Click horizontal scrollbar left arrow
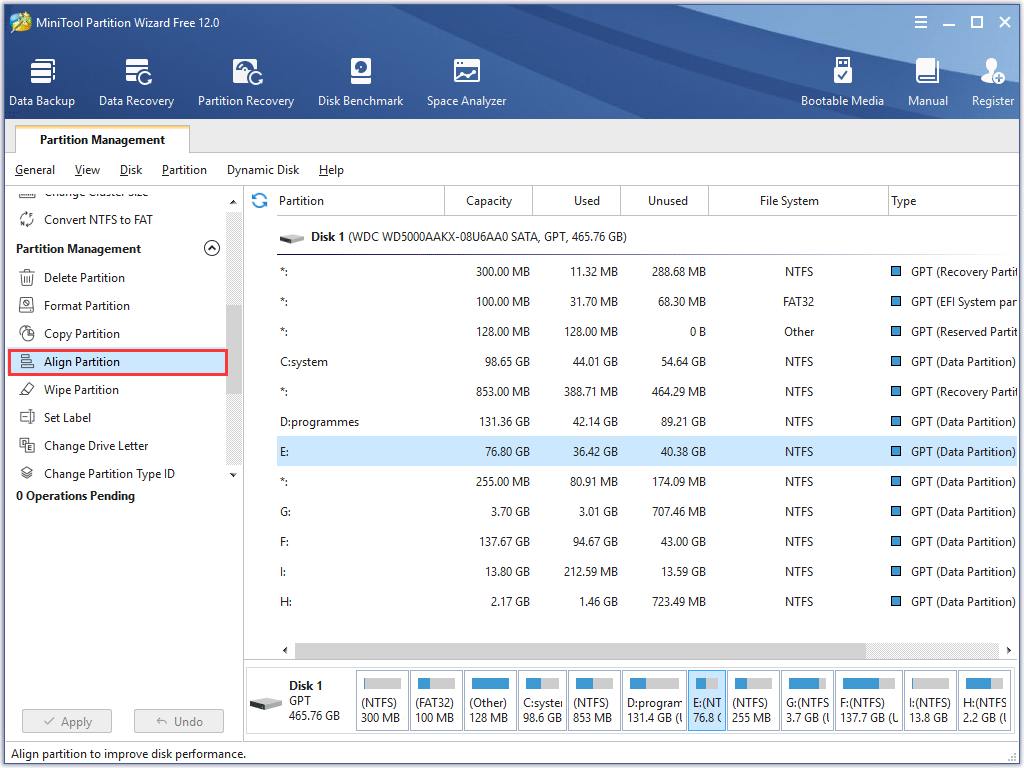 [285, 650]
